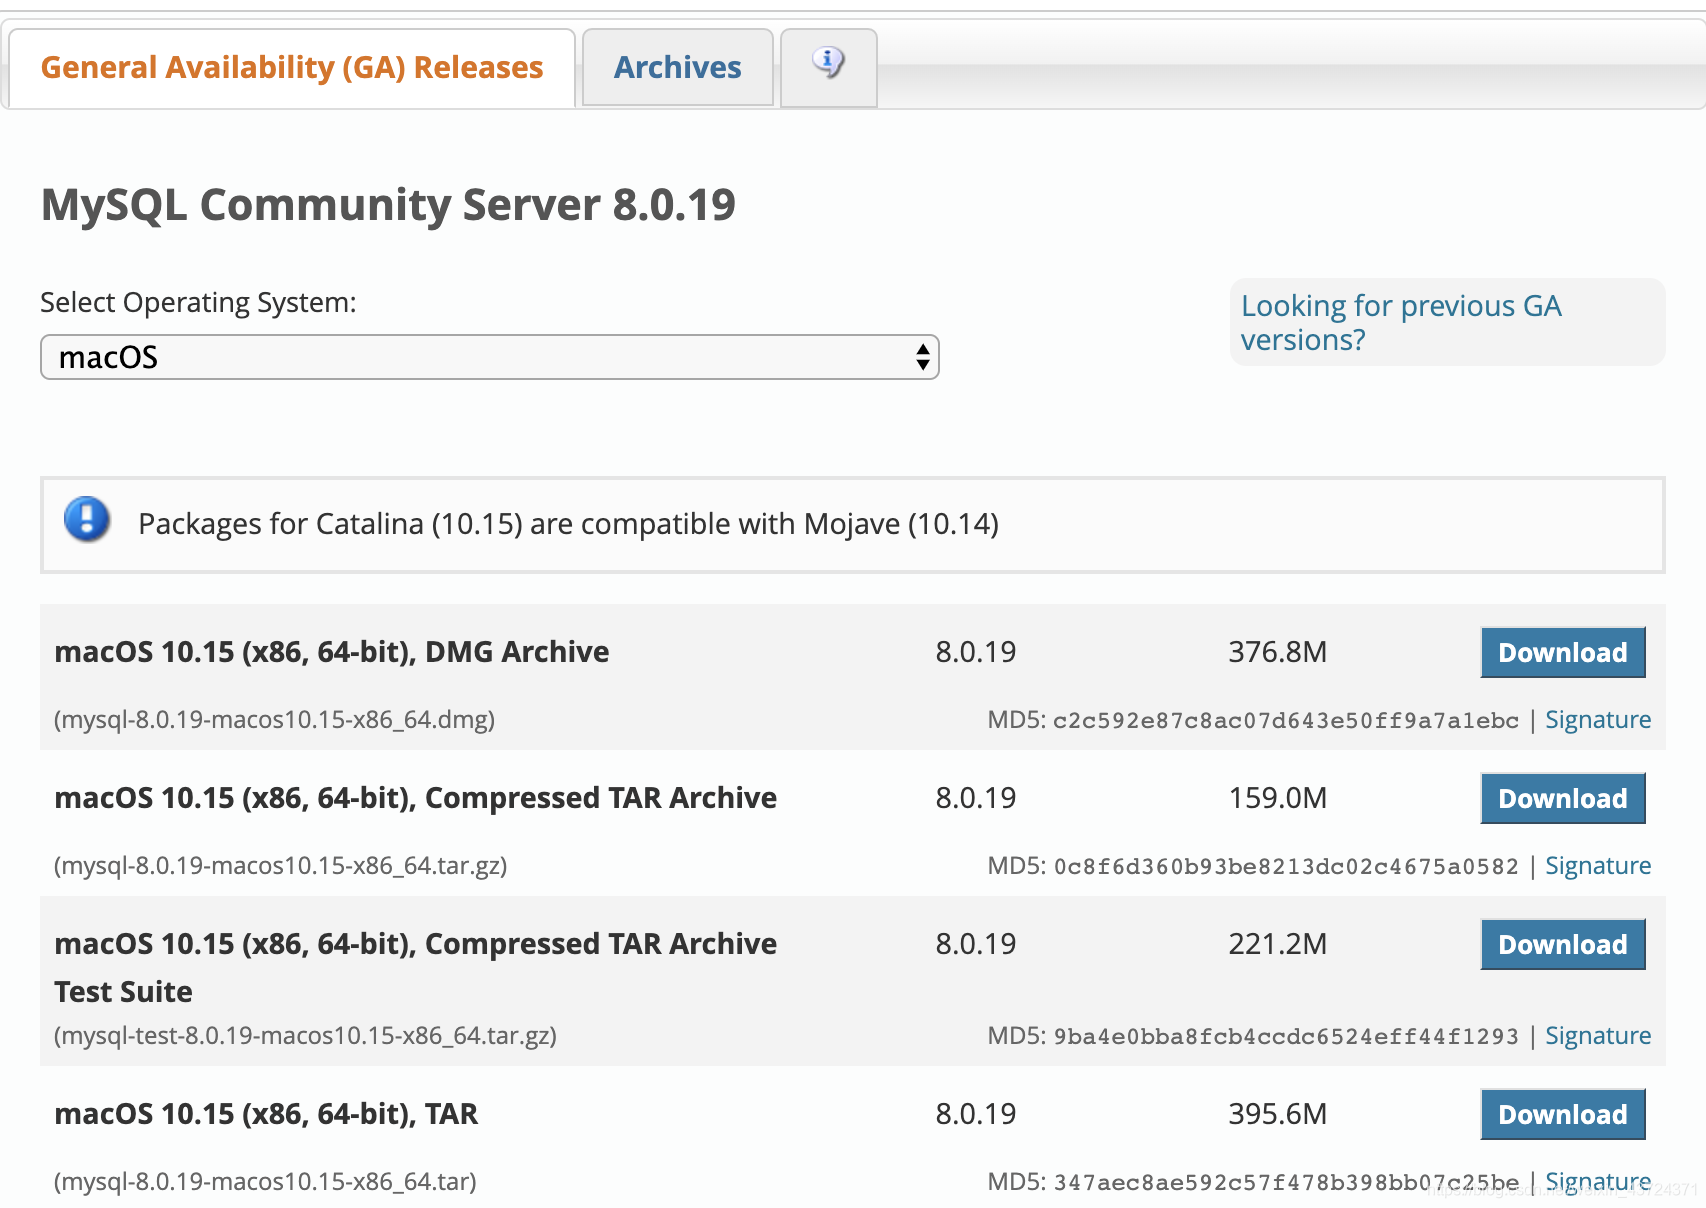Click MD5 hash 0c8f6d360b93be8213dc02c4675a0582
This screenshot has width=1706, height=1208.
[x=1285, y=867]
